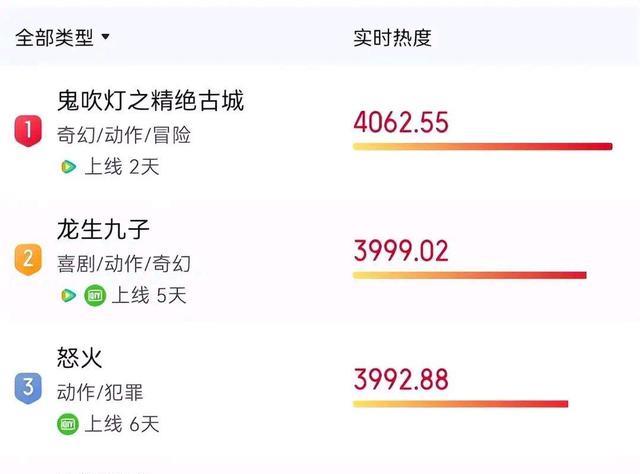This screenshot has height=474, width=640.
Task: Click the heat value 4062.55
Action: point(401,122)
